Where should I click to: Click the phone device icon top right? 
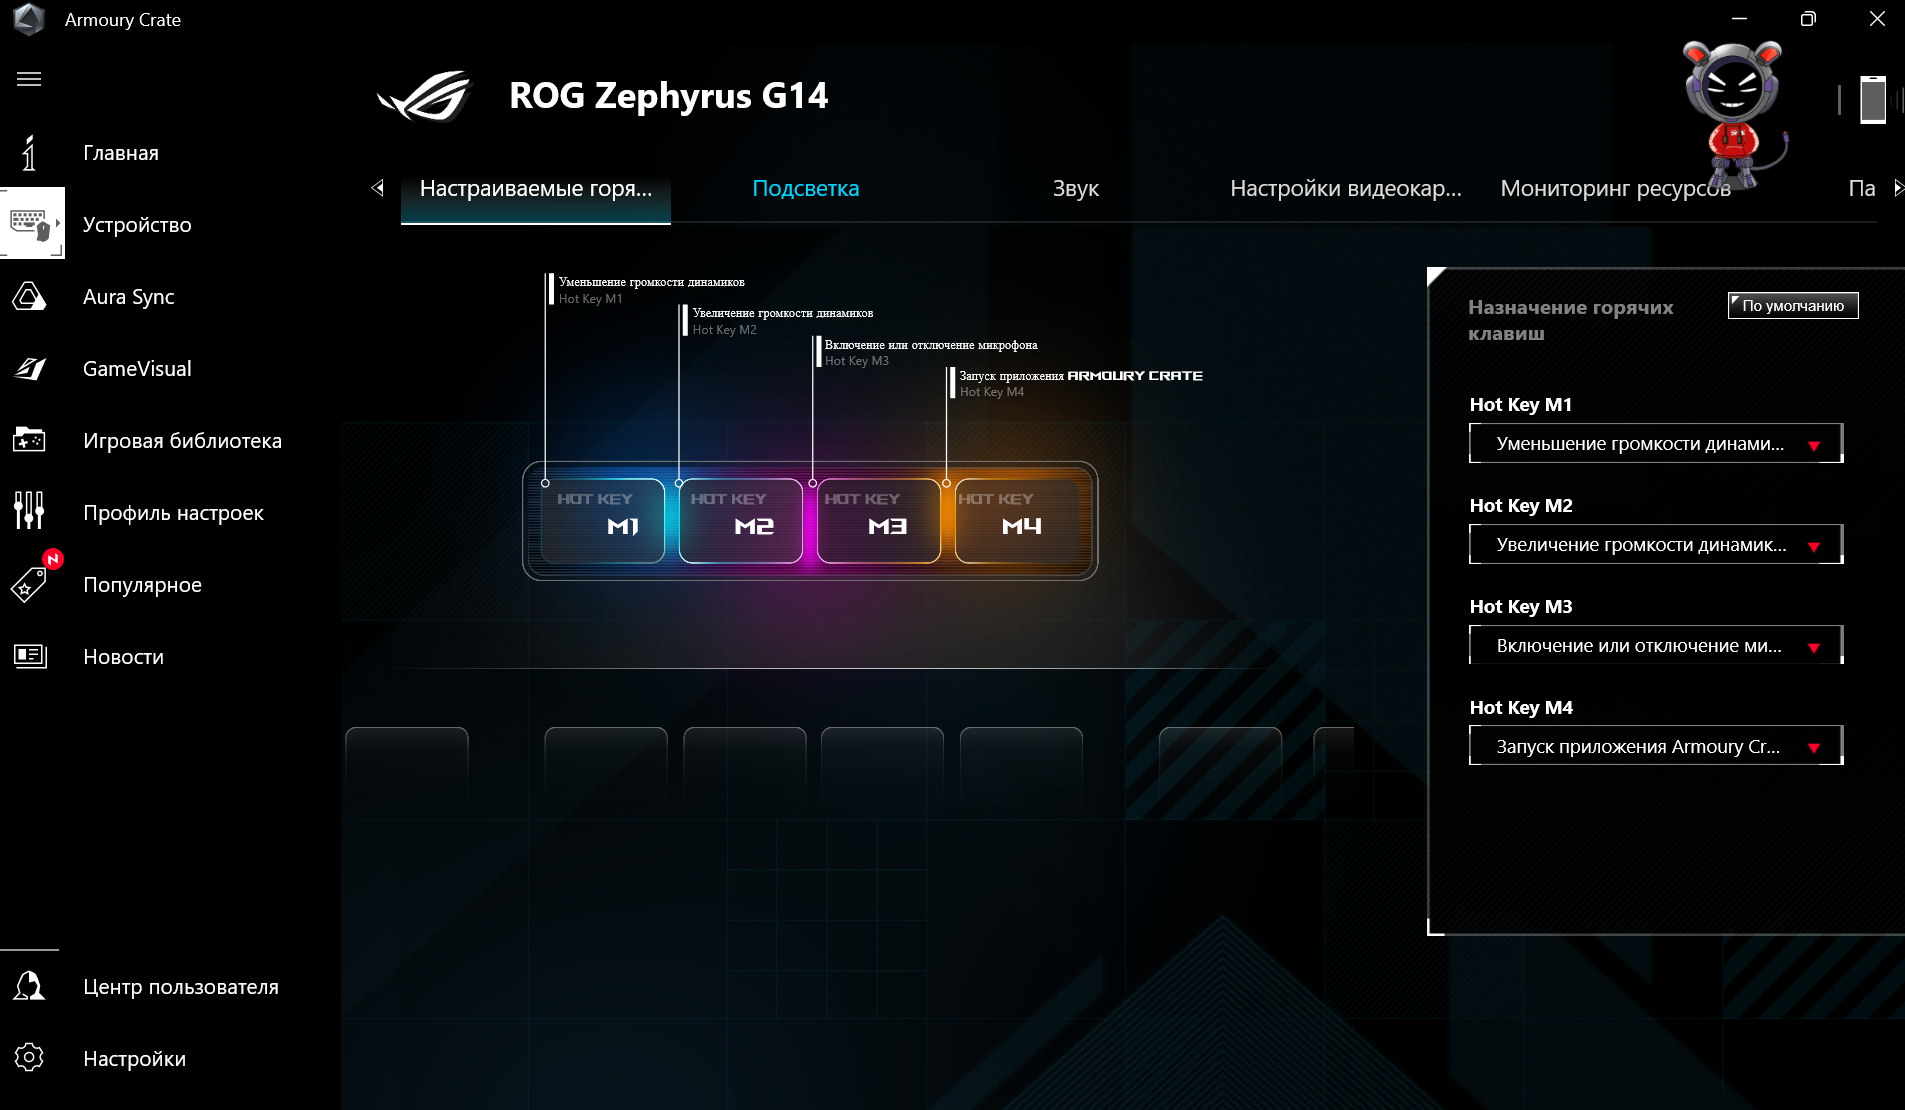pos(1872,100)
